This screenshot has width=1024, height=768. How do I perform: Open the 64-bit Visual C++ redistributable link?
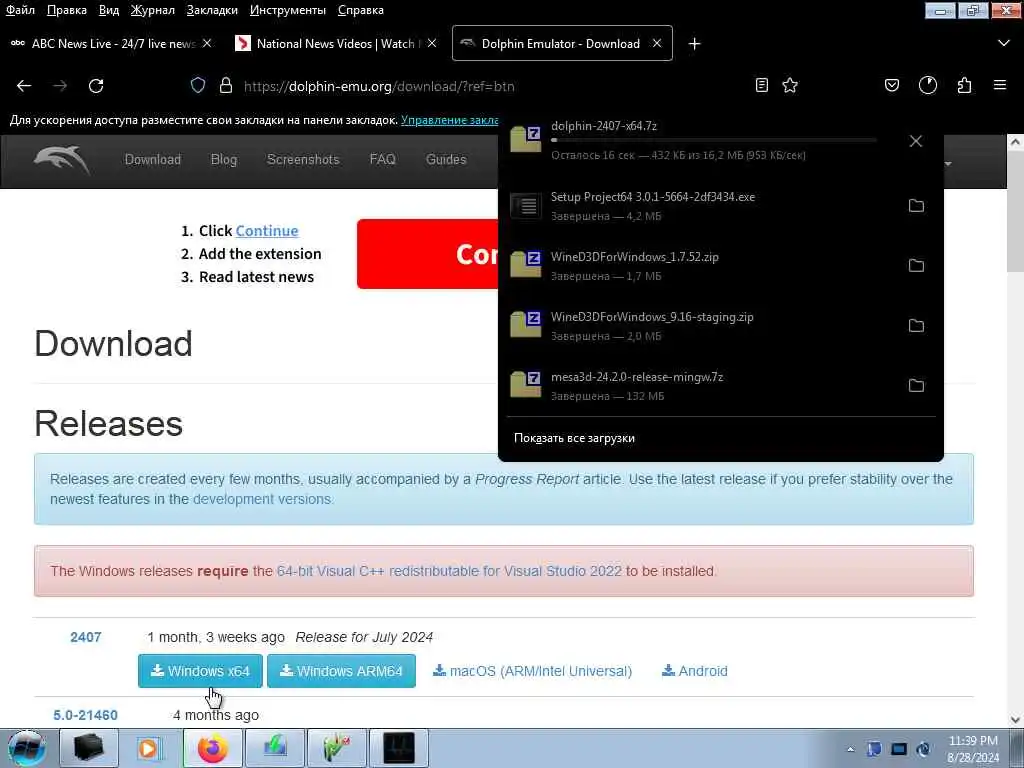449,571
